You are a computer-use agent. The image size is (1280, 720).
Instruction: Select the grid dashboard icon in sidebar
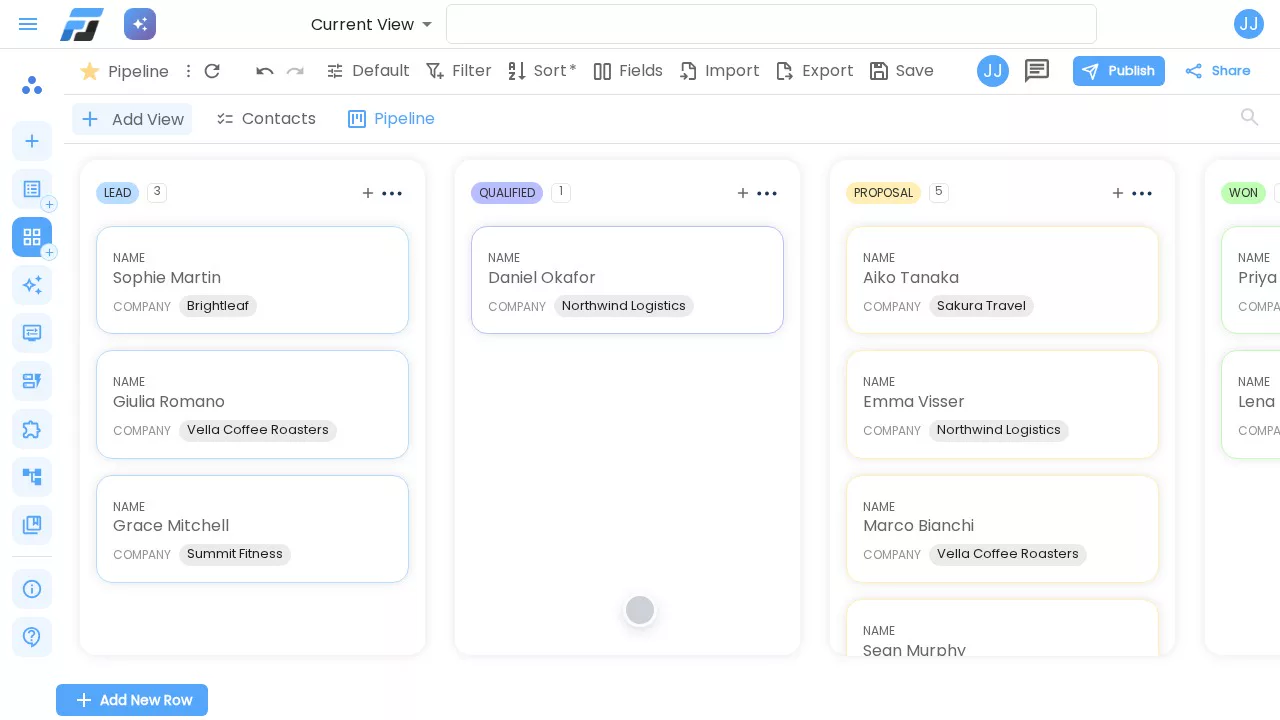point(32,237)
